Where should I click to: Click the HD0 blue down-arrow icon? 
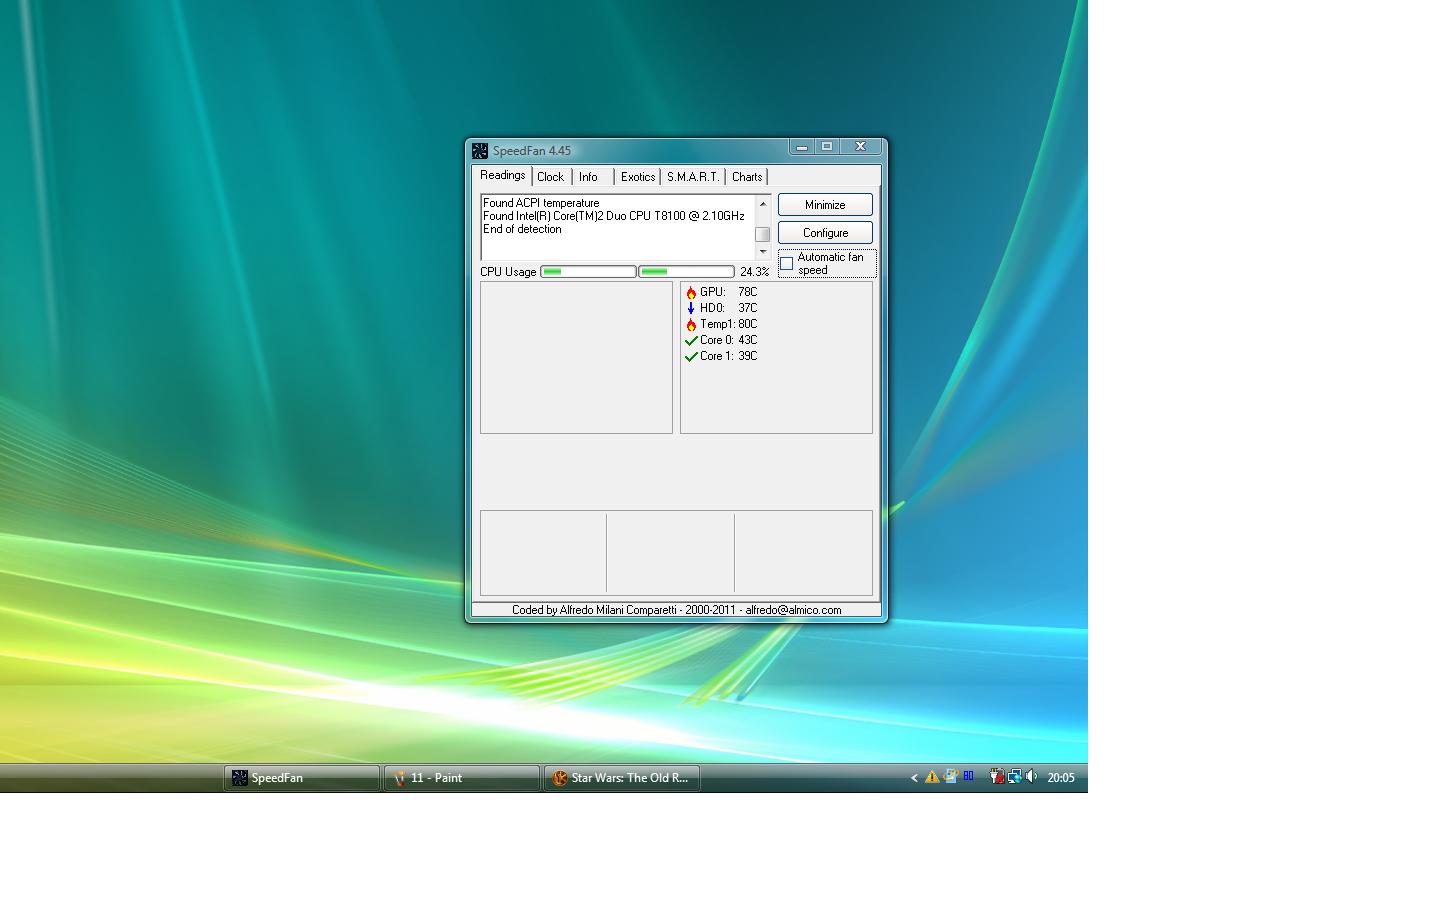pyautogui.click(x=691, y=308)
